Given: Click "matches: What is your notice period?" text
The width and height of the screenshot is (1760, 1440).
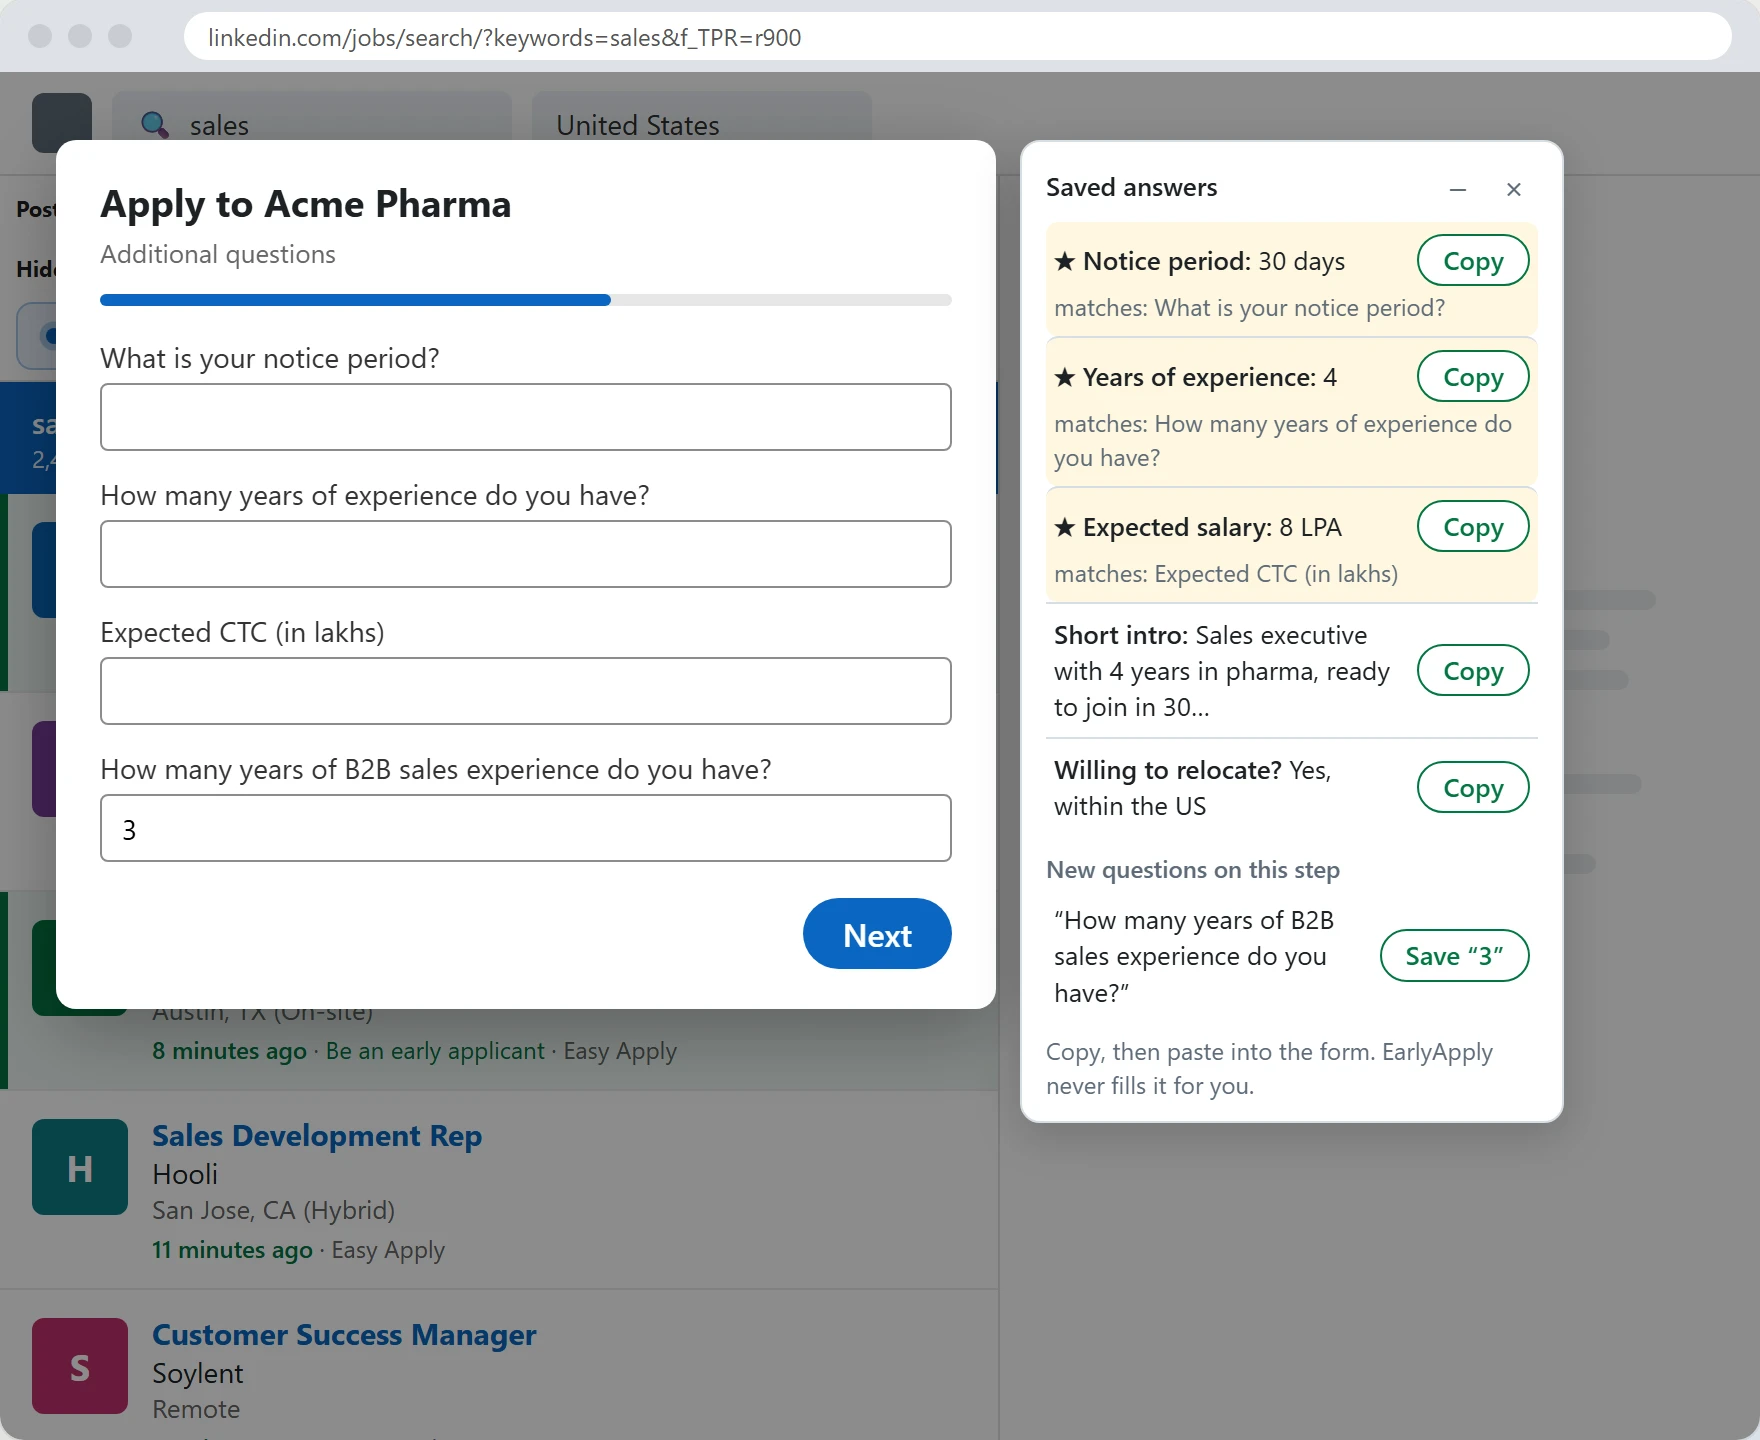Looking at the screenshot, I should point(1250,308).
